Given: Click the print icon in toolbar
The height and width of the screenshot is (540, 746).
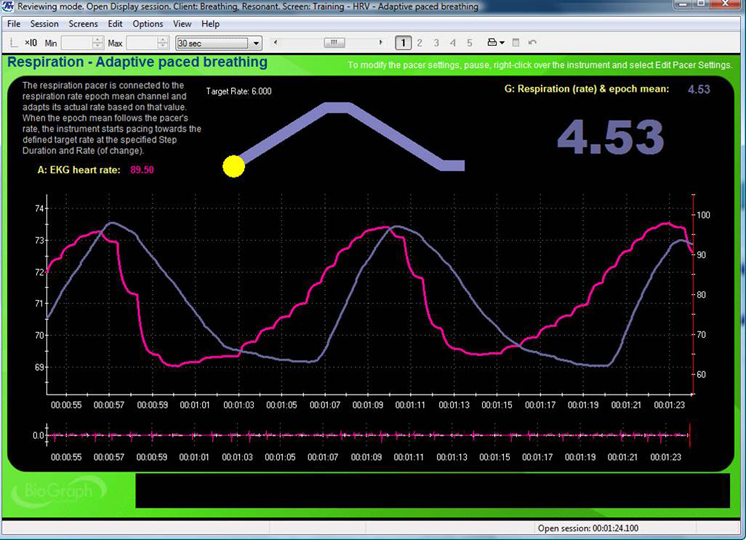Looking at the screenshot, I should pyautogui.click(x=492, y=43).
